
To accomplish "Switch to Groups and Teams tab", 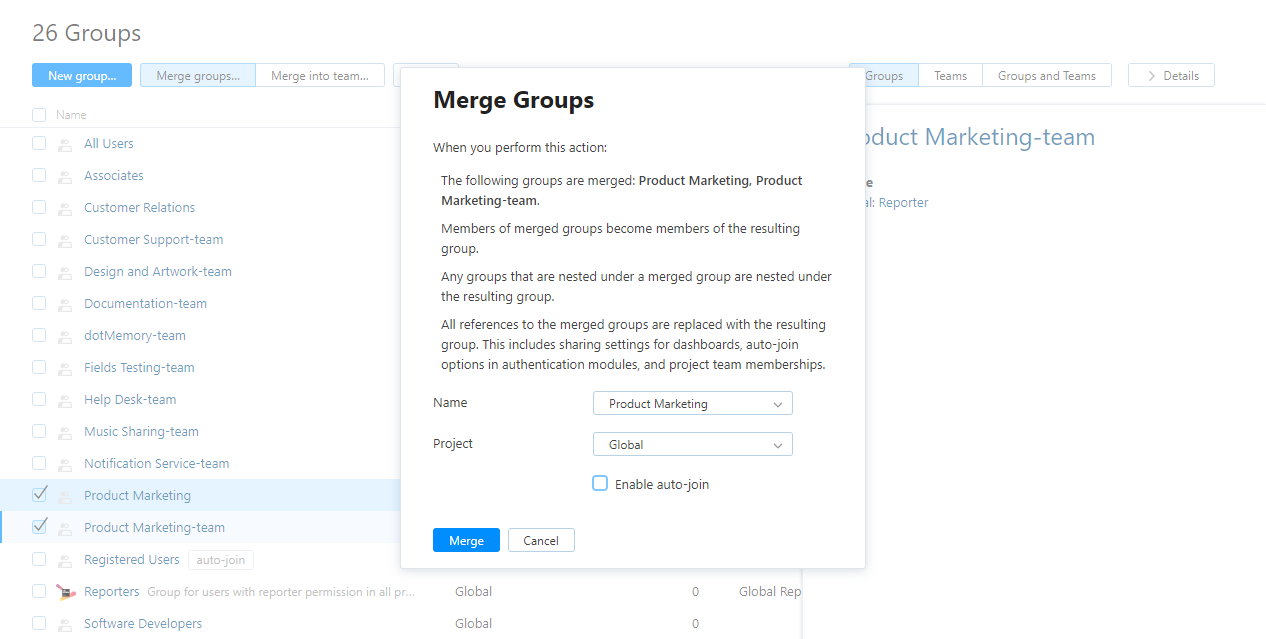I will [1046, 76].
